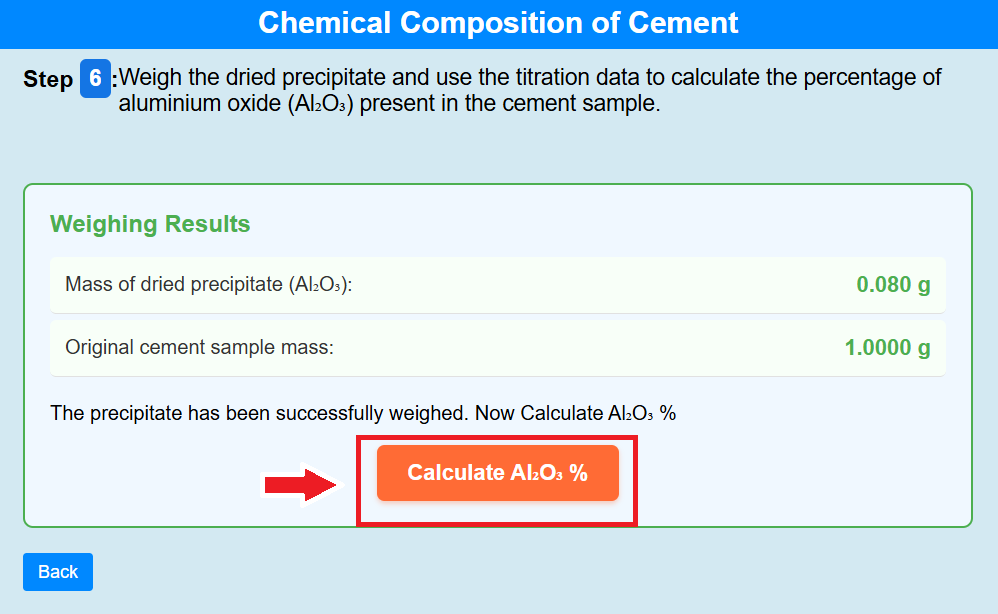998x614 pixels.
Task: Go back with the Back button
Action: click(x=58, y=572)
